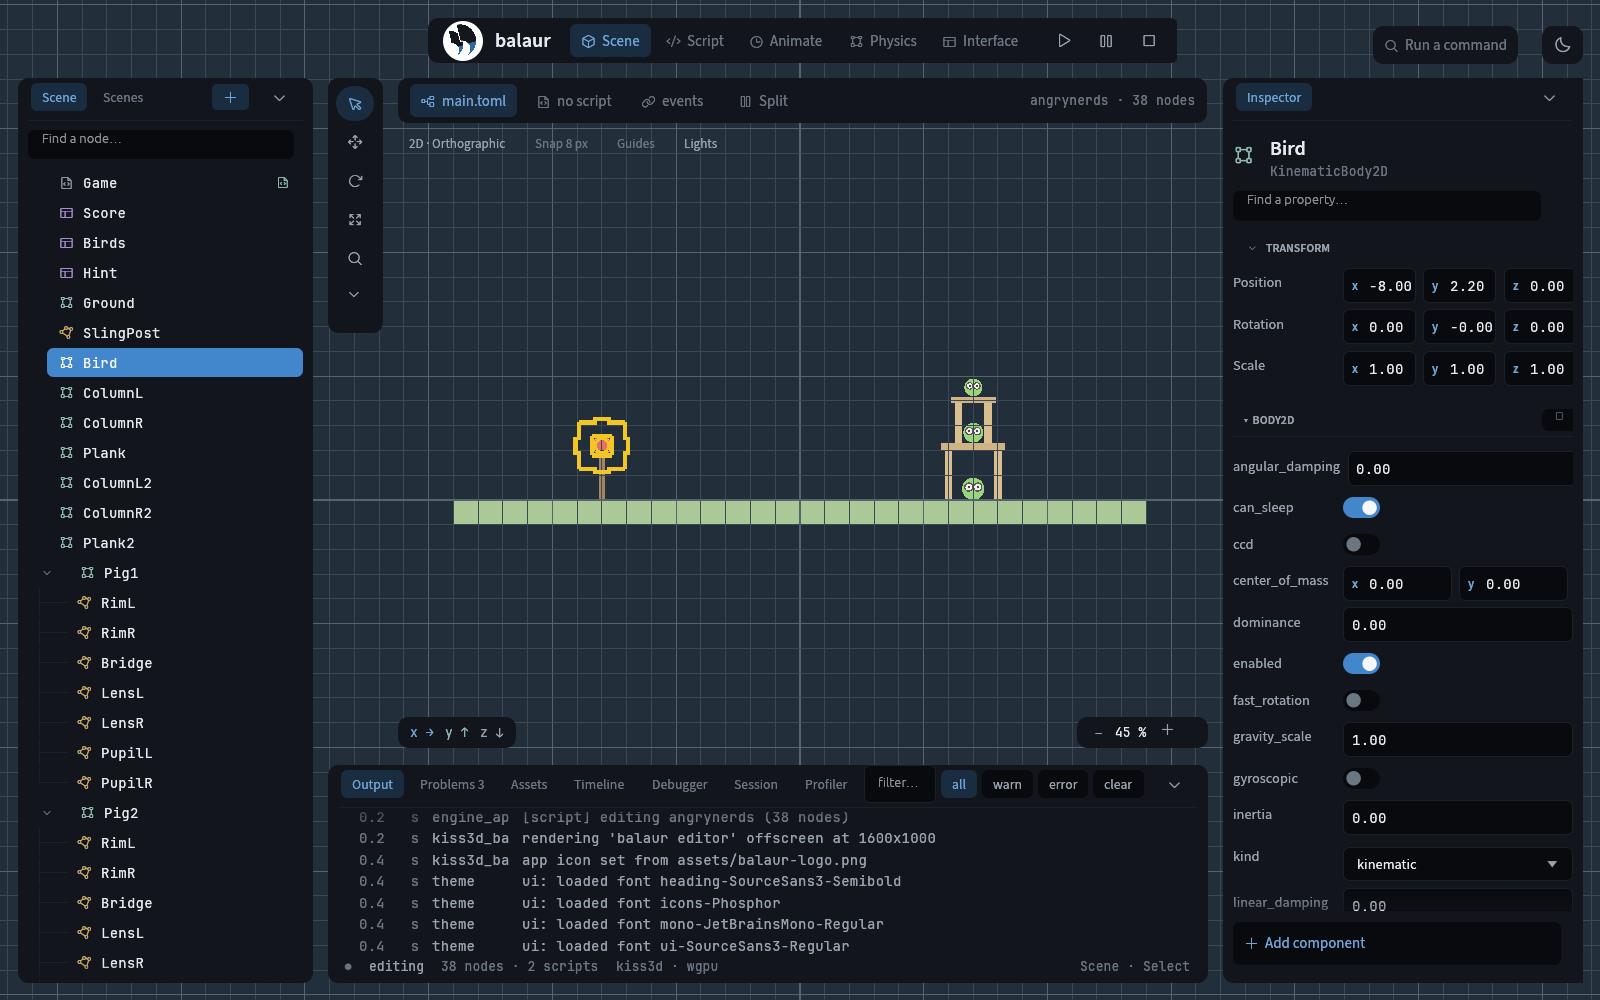Edit gravity_scale value field

point(1457,740)
